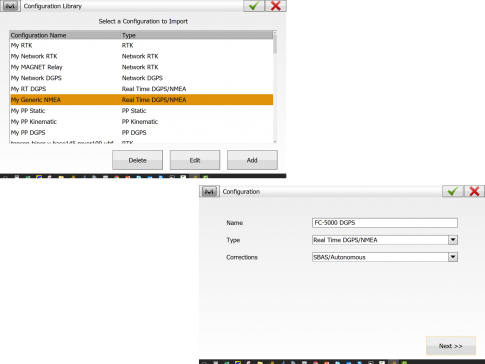485x364 pixels.
Task: Open the M menu icon in Configuration Library
Action: [10, 6]
